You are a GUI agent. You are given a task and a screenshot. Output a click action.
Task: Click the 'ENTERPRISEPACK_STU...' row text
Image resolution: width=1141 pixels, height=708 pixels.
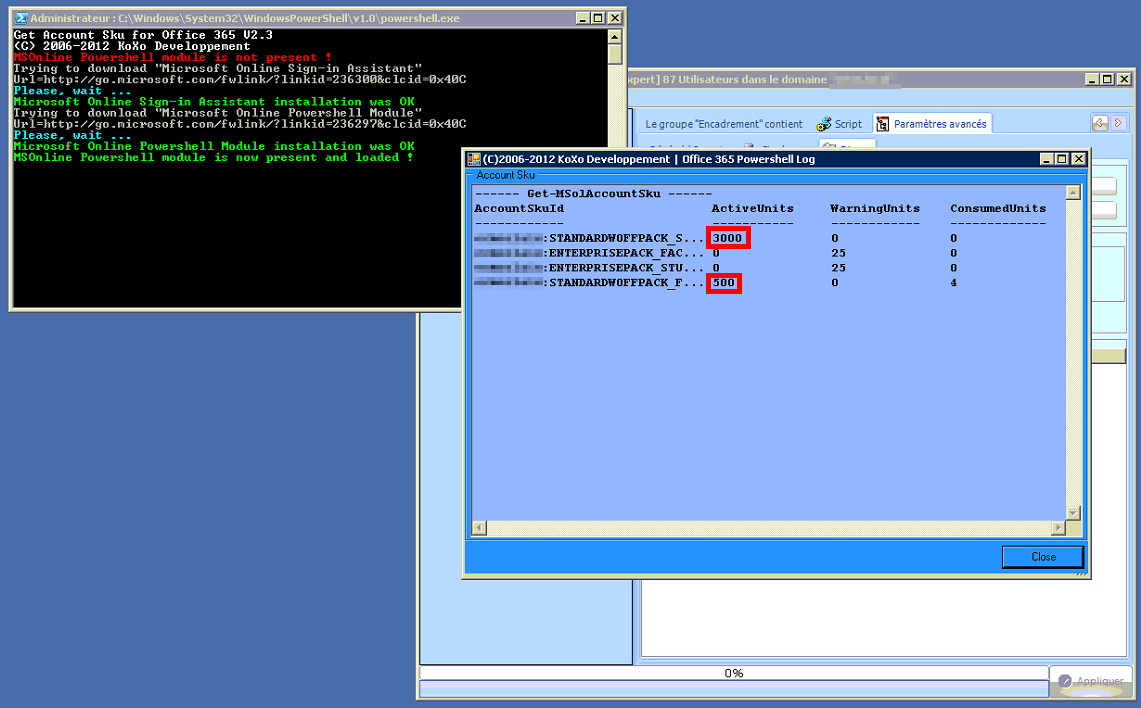627,268
